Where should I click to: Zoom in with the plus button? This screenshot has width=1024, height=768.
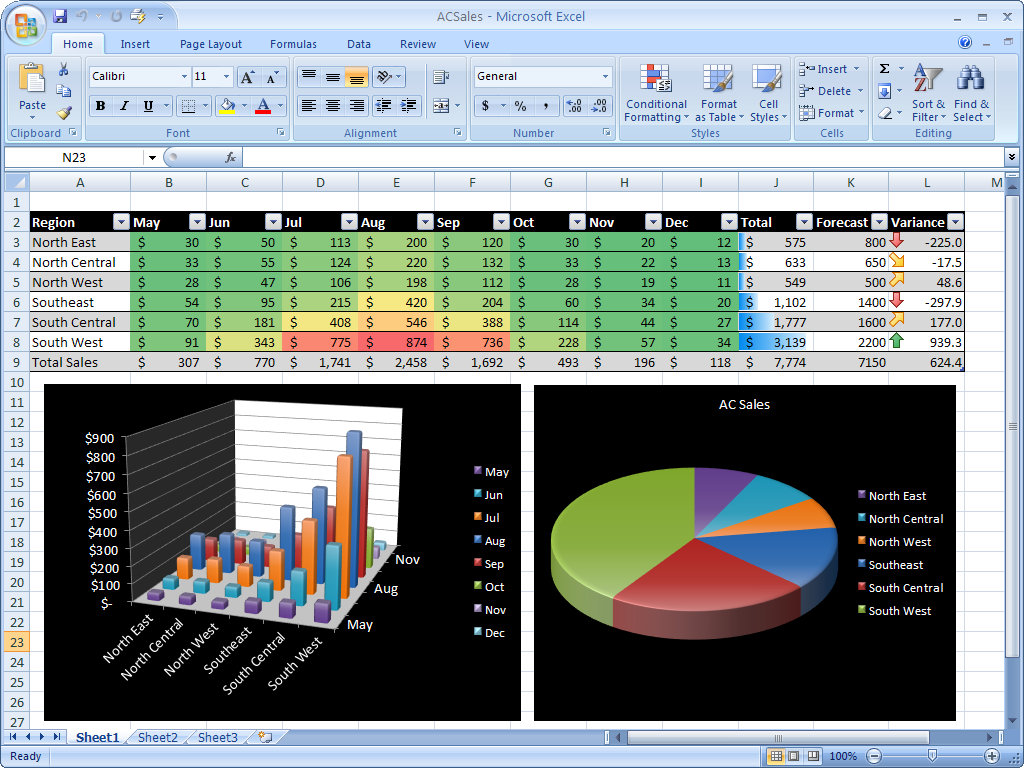click(x=992, y=756)
